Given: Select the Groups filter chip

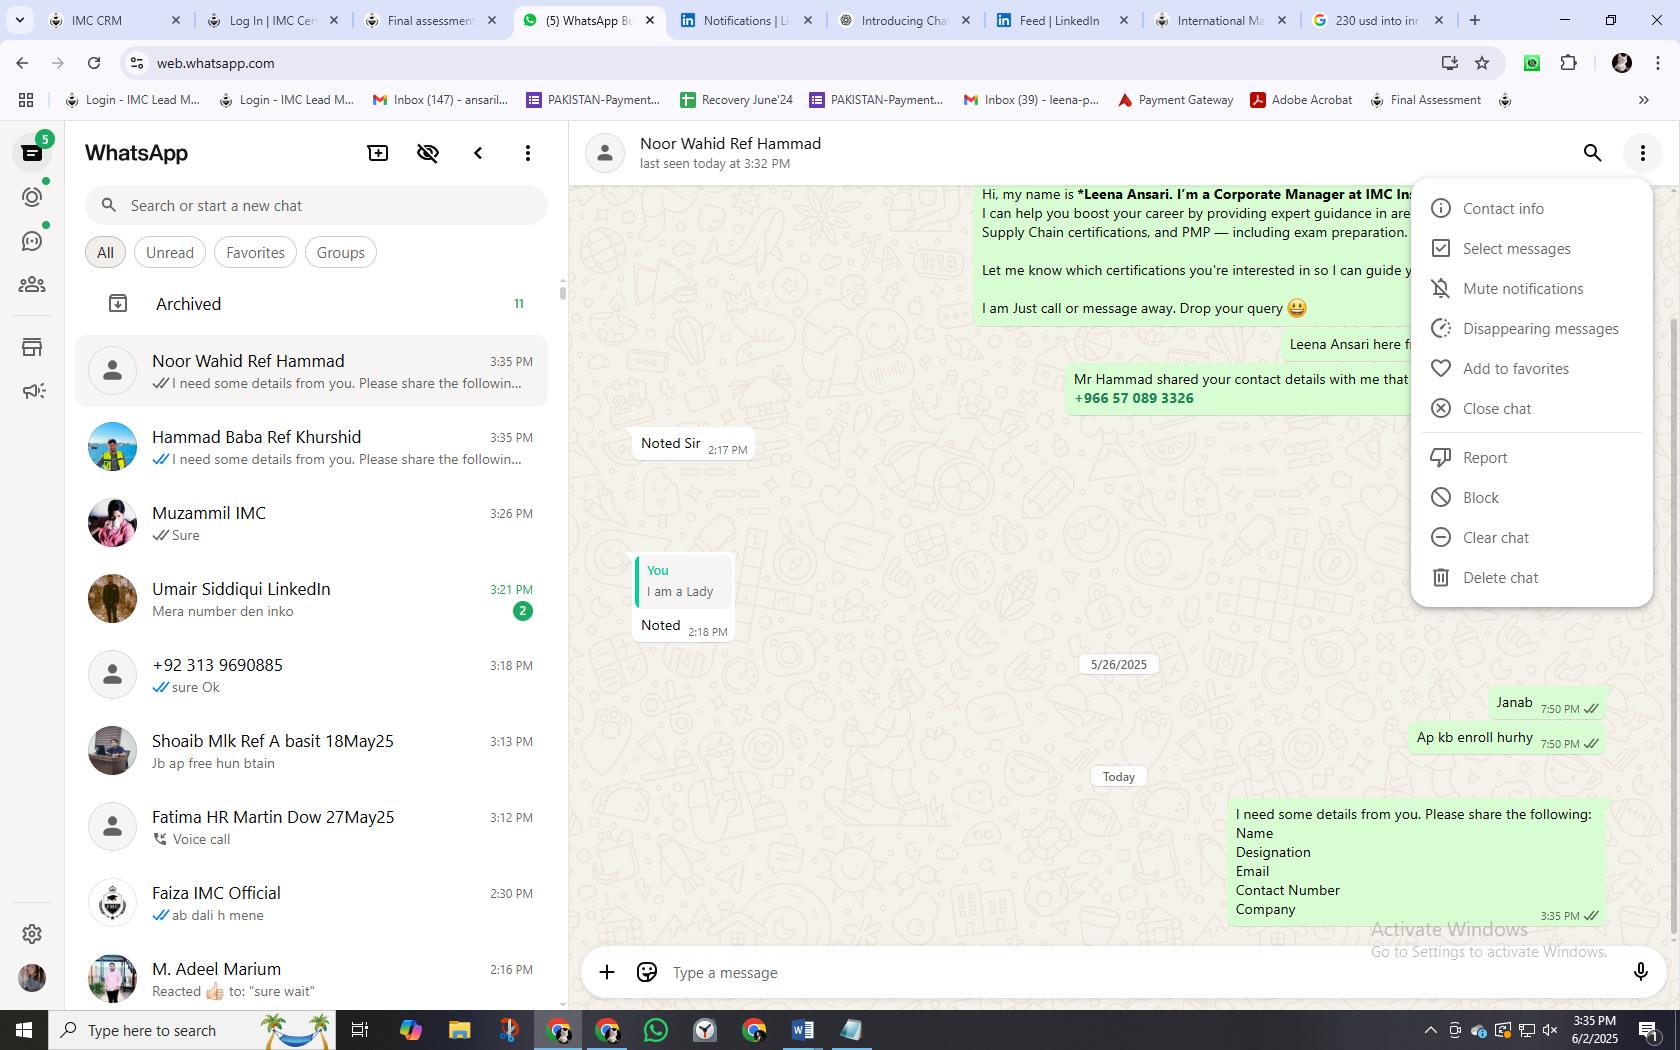Looking at the screenshot, I should [340, 253].
